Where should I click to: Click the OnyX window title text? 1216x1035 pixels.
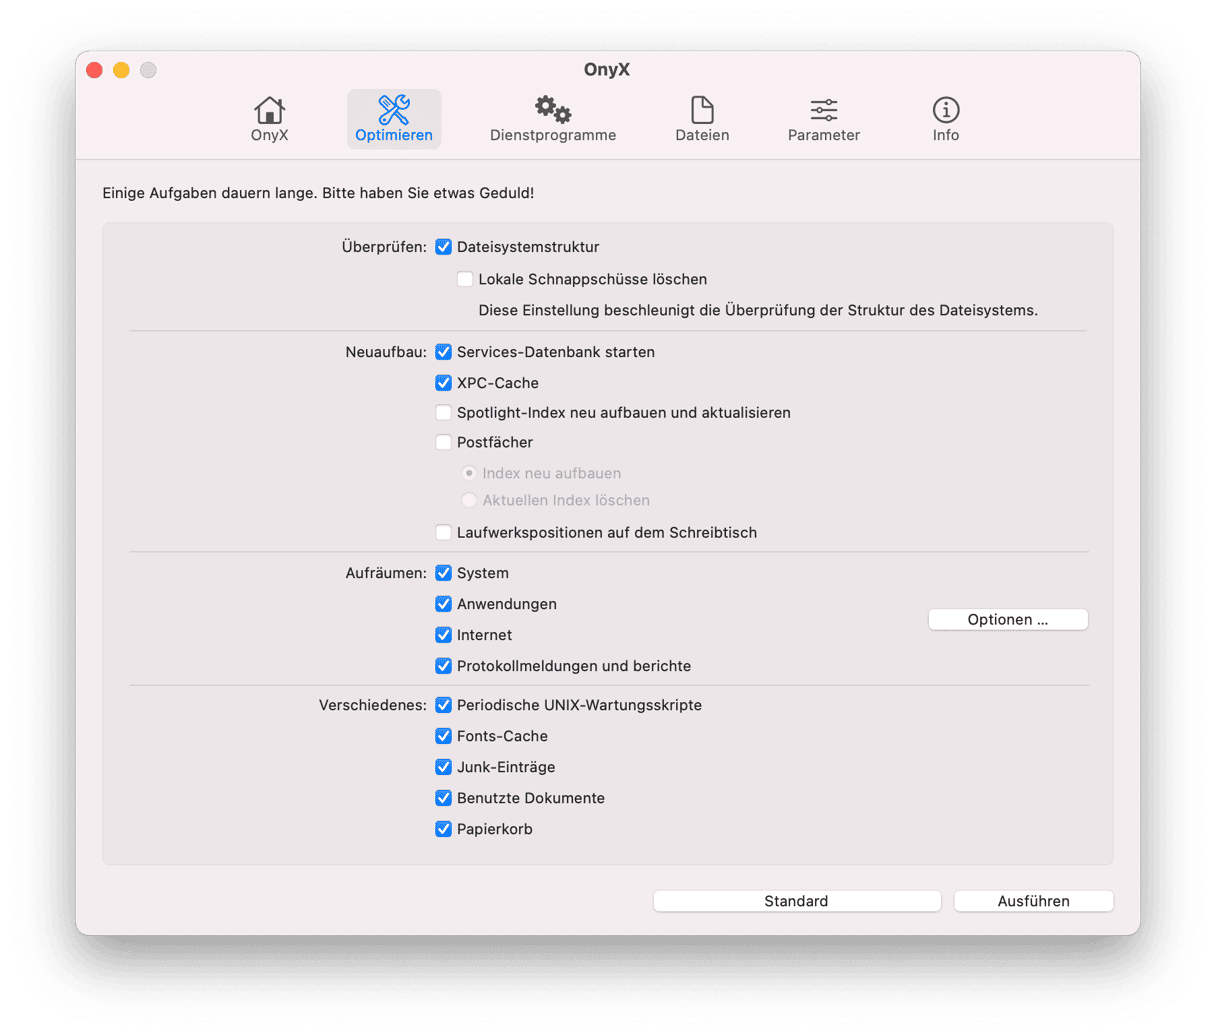607,70
